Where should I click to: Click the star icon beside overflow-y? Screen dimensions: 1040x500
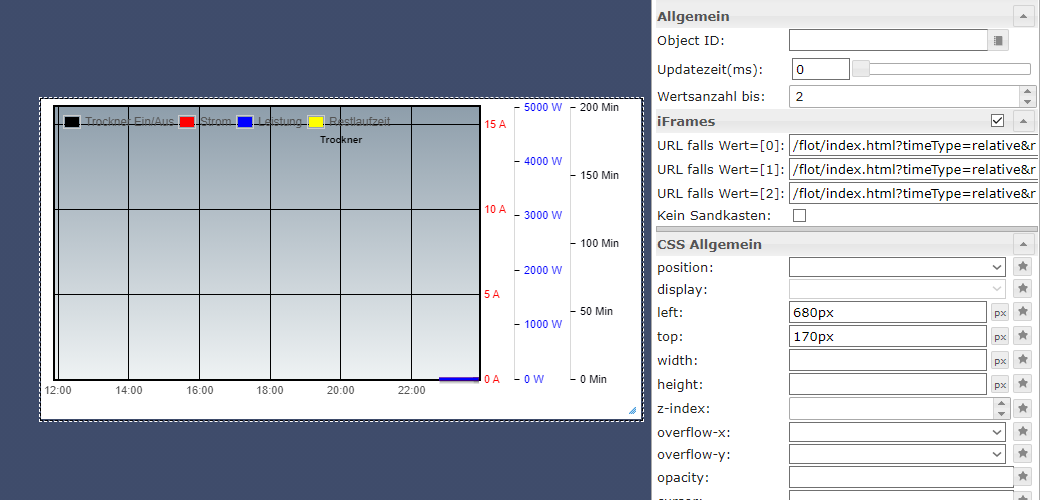[x=1023, y=454]
